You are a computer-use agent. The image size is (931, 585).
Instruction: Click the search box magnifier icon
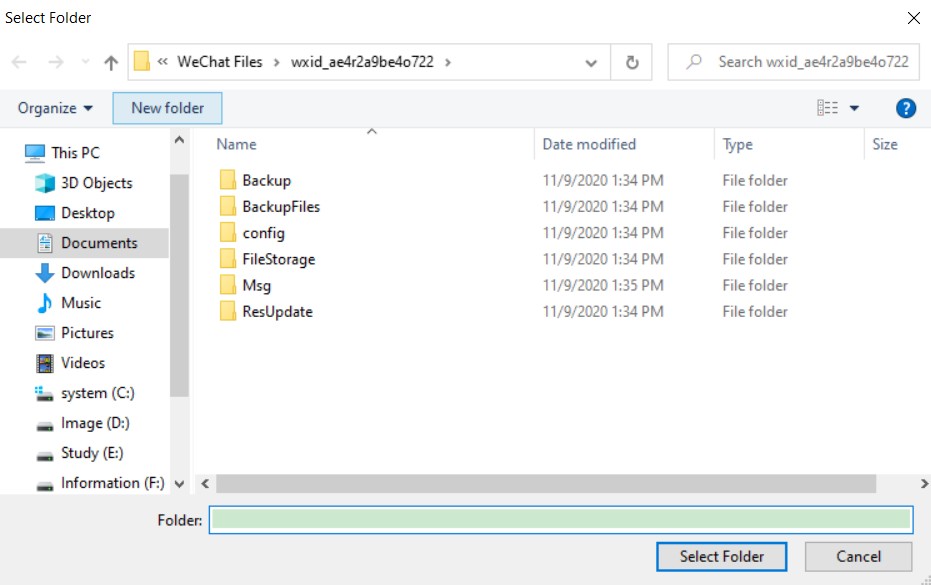tap(696, 61)
